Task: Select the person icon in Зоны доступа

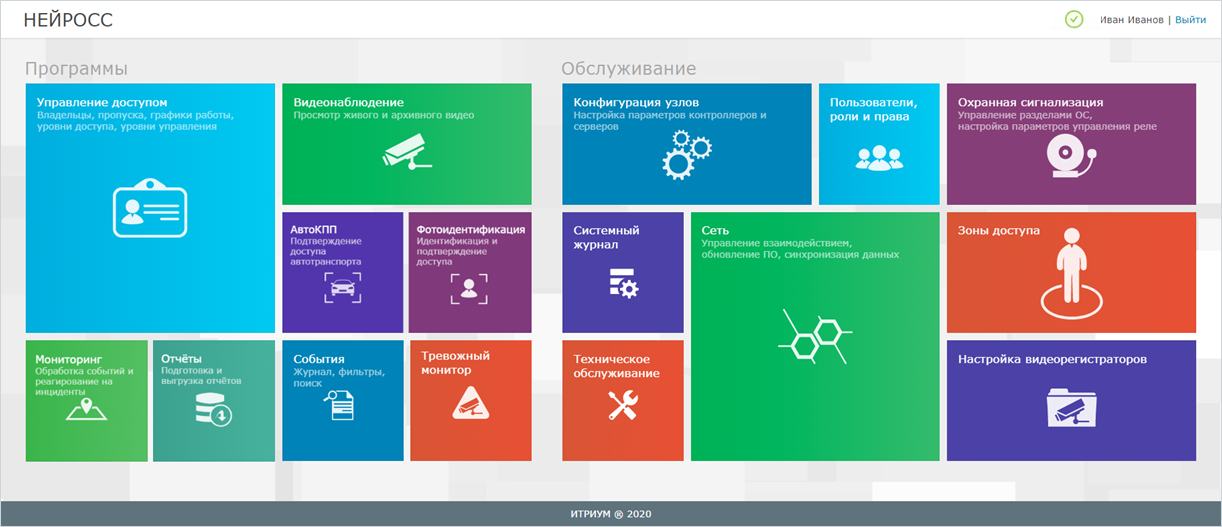Action: click(x=1071, y=271)
